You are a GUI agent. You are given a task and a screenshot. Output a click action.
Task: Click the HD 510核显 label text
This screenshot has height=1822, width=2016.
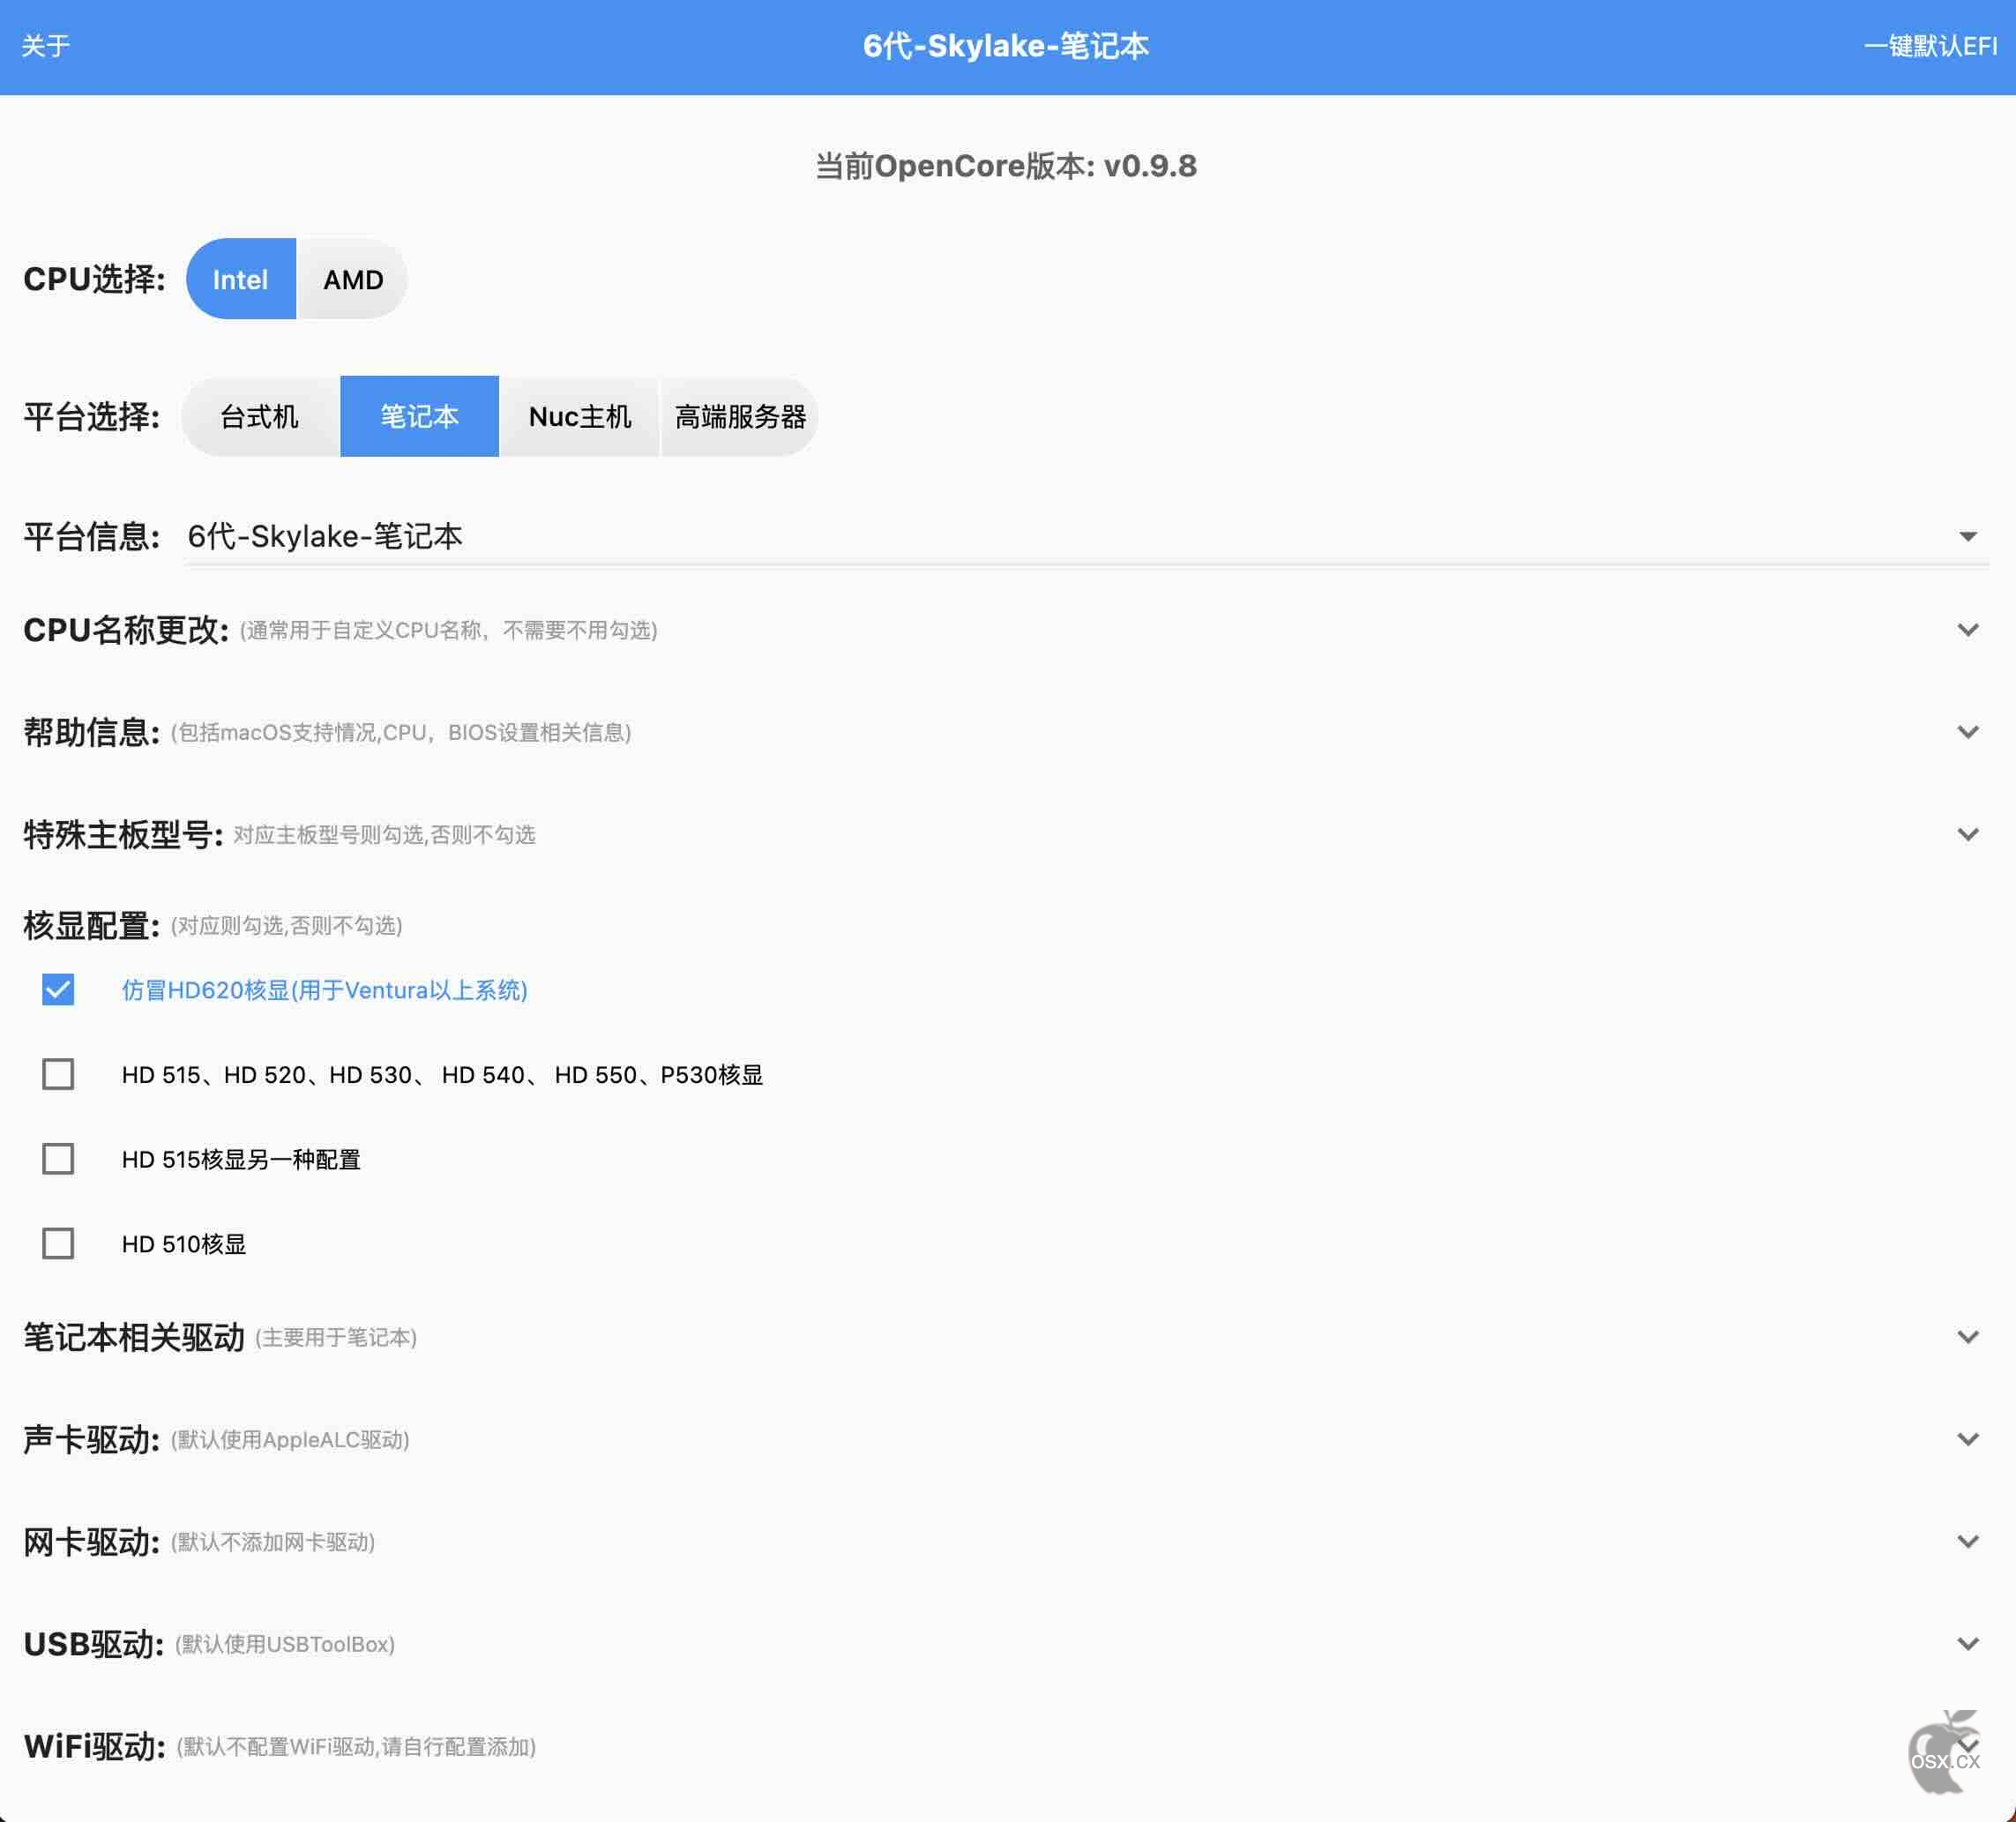(x=183, y=1244)
